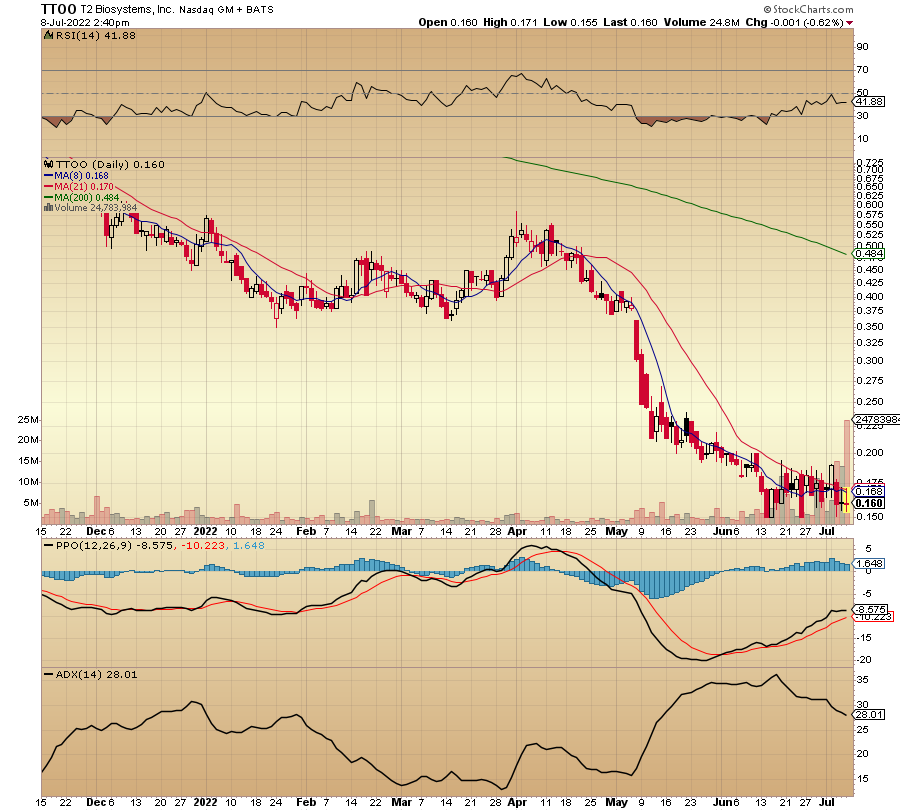Click the red down-triangle change indicator
The image size is (900, 811).
click(x=849, y=23)
